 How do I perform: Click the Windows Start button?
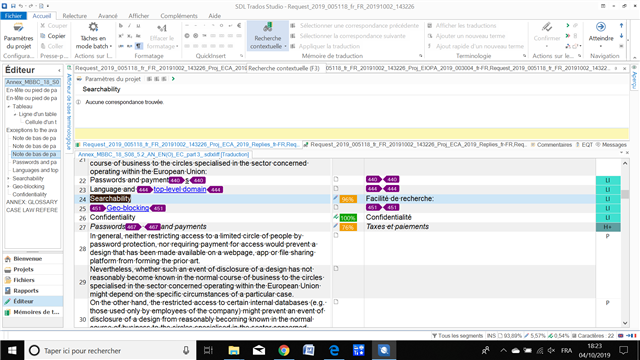(x=12, y=350)
